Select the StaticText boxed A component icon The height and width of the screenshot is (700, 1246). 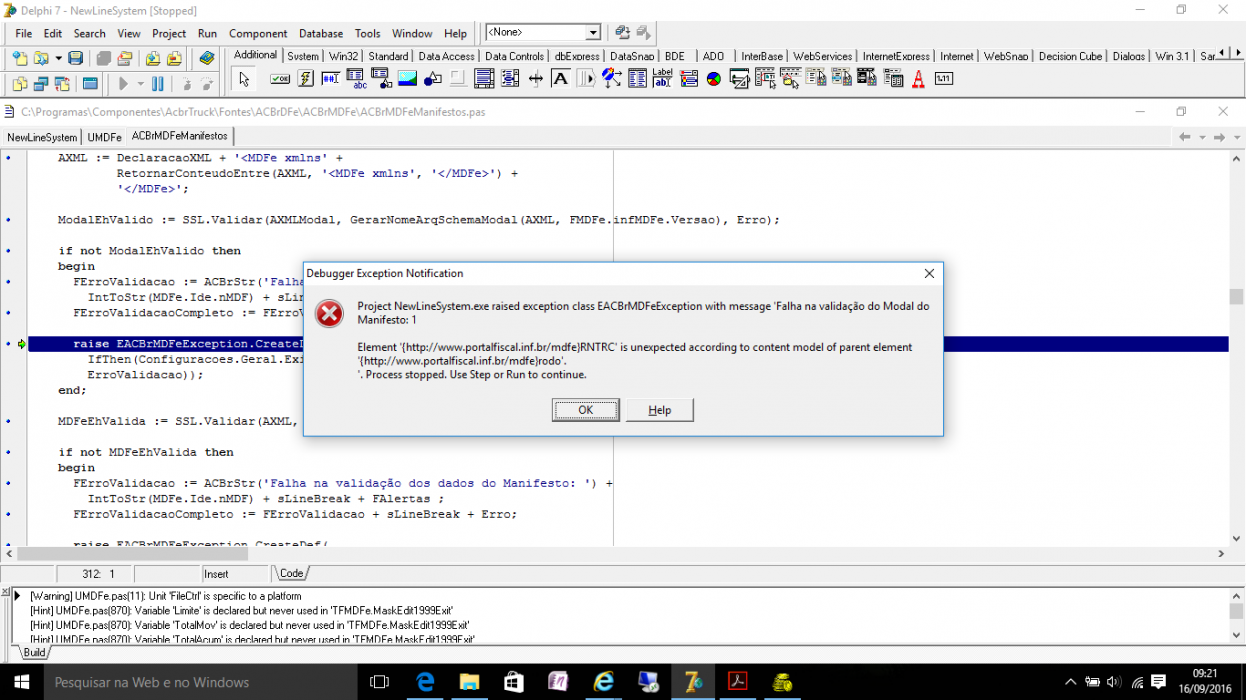click(x=561, y=79)
